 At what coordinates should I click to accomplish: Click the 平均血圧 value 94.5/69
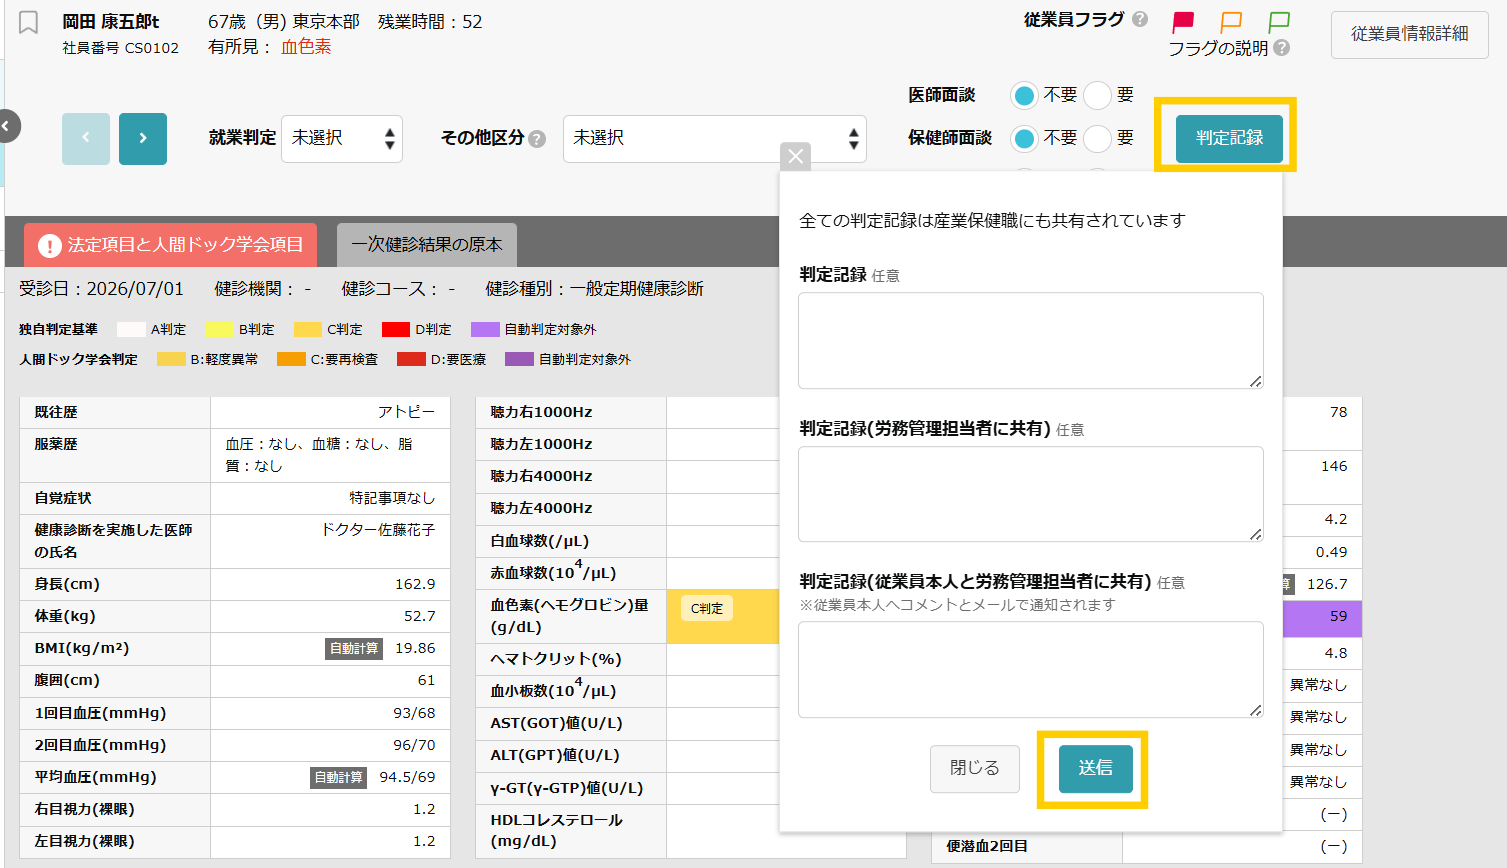(x=408, y=777)
